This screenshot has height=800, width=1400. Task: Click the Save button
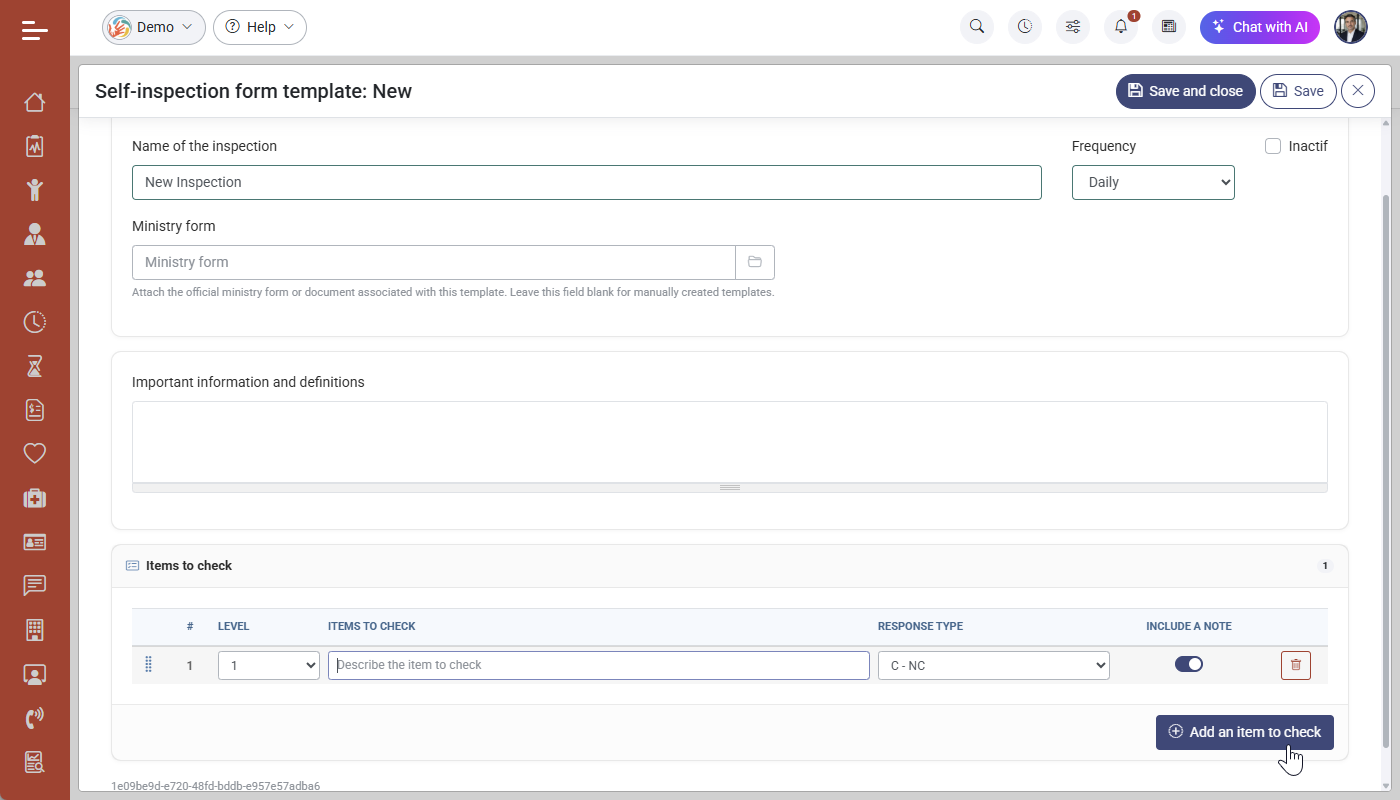(1298, 91)
